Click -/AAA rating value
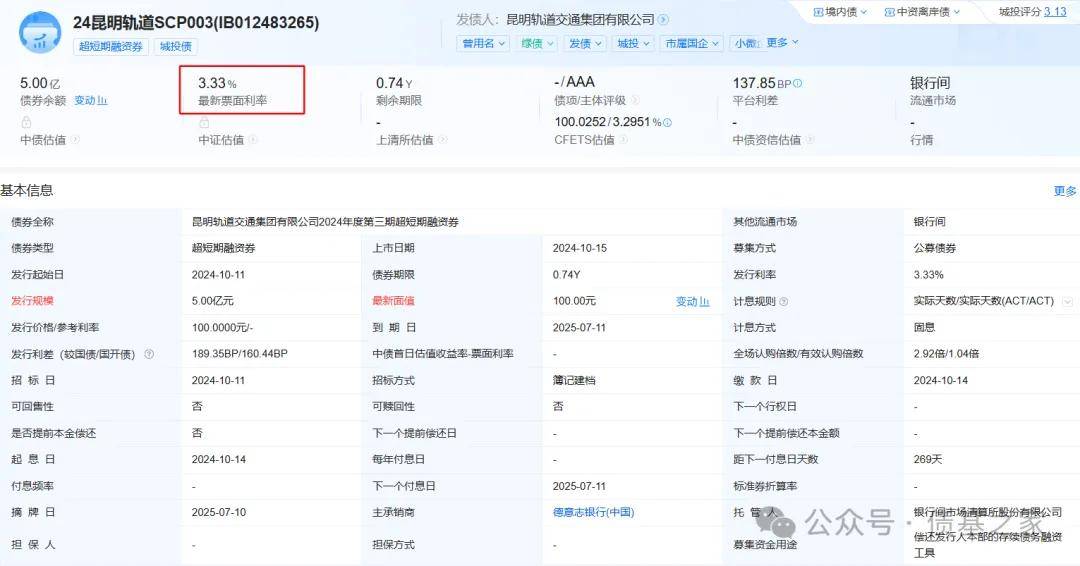 (x=574, y=82)
